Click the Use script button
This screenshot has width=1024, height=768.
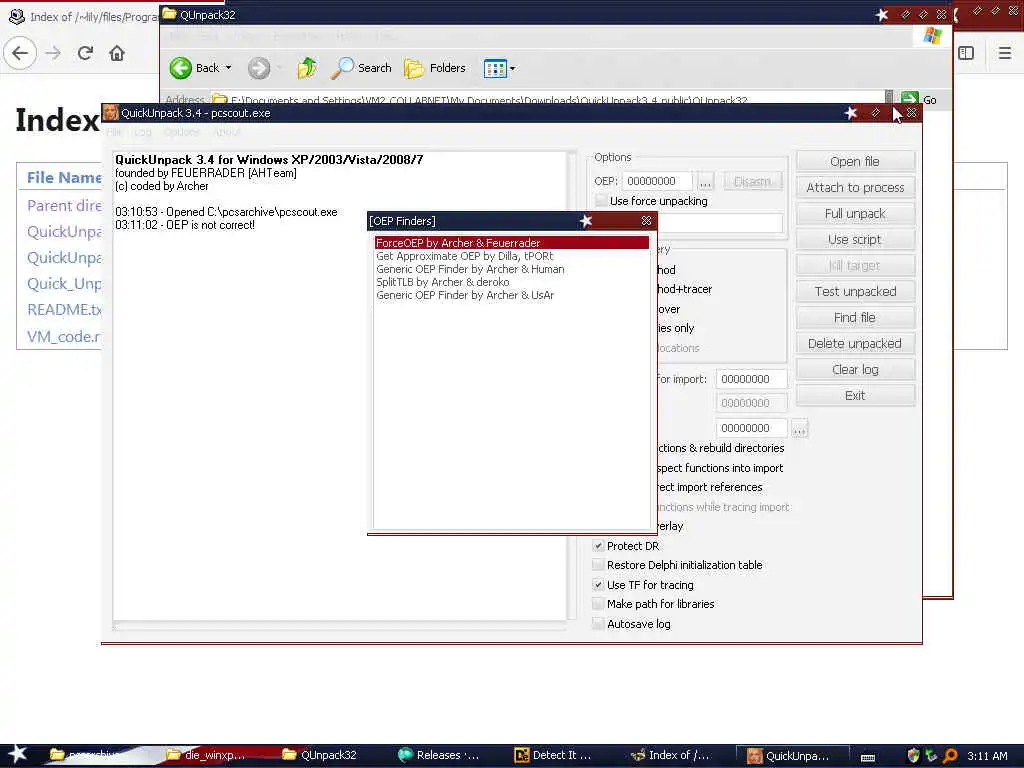pos(855,240)
